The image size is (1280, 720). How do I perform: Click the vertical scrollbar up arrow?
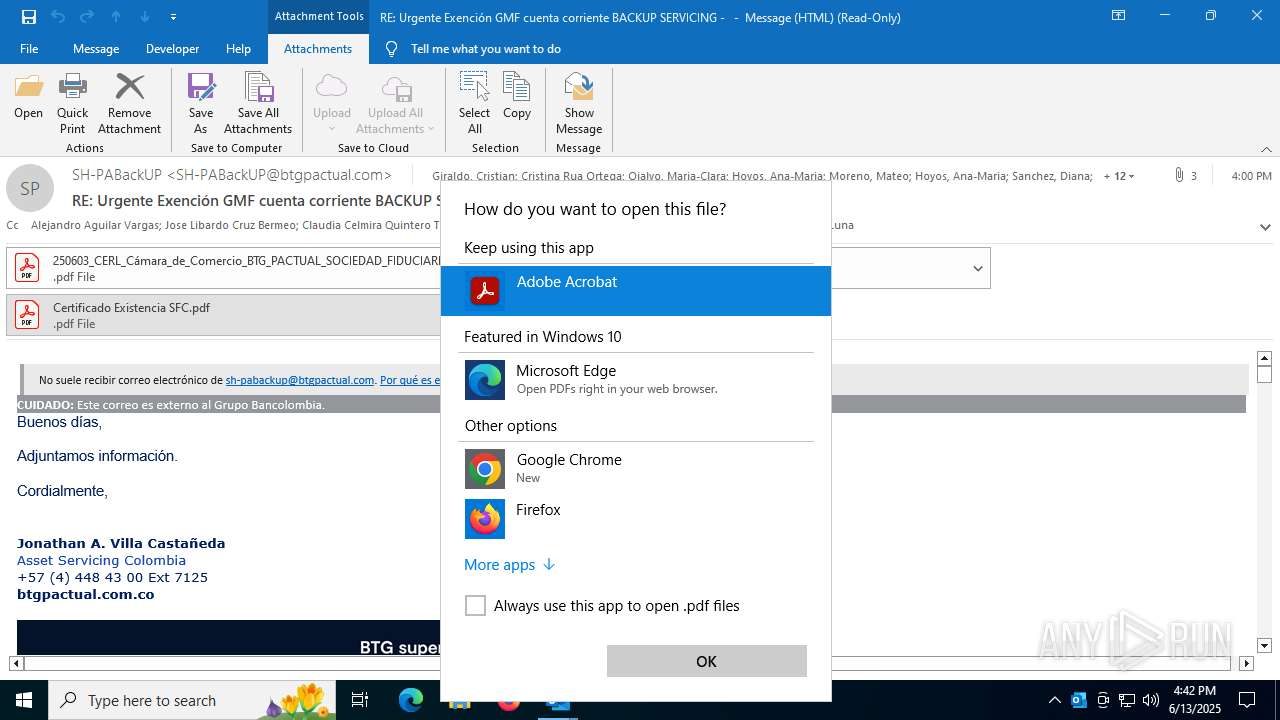(x=1264, y=358)
